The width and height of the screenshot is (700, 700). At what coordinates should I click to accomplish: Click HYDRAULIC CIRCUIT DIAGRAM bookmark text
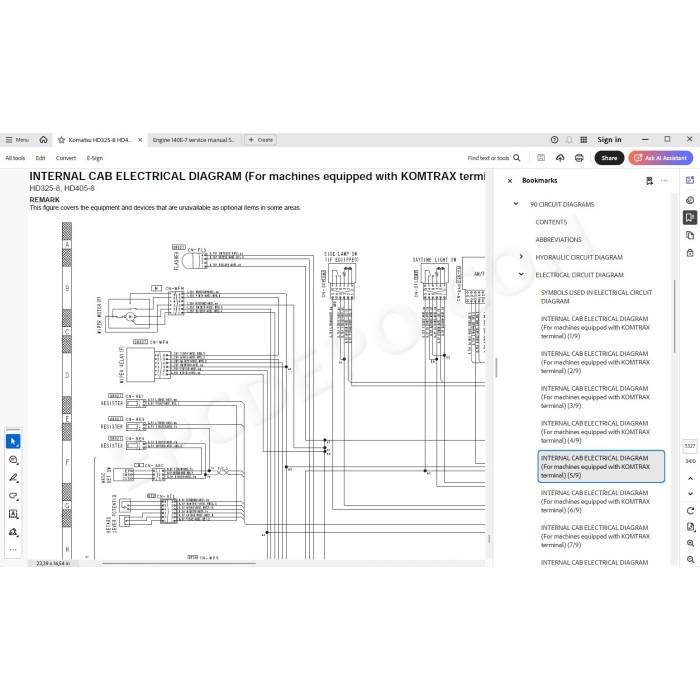(x=579, y=258)
